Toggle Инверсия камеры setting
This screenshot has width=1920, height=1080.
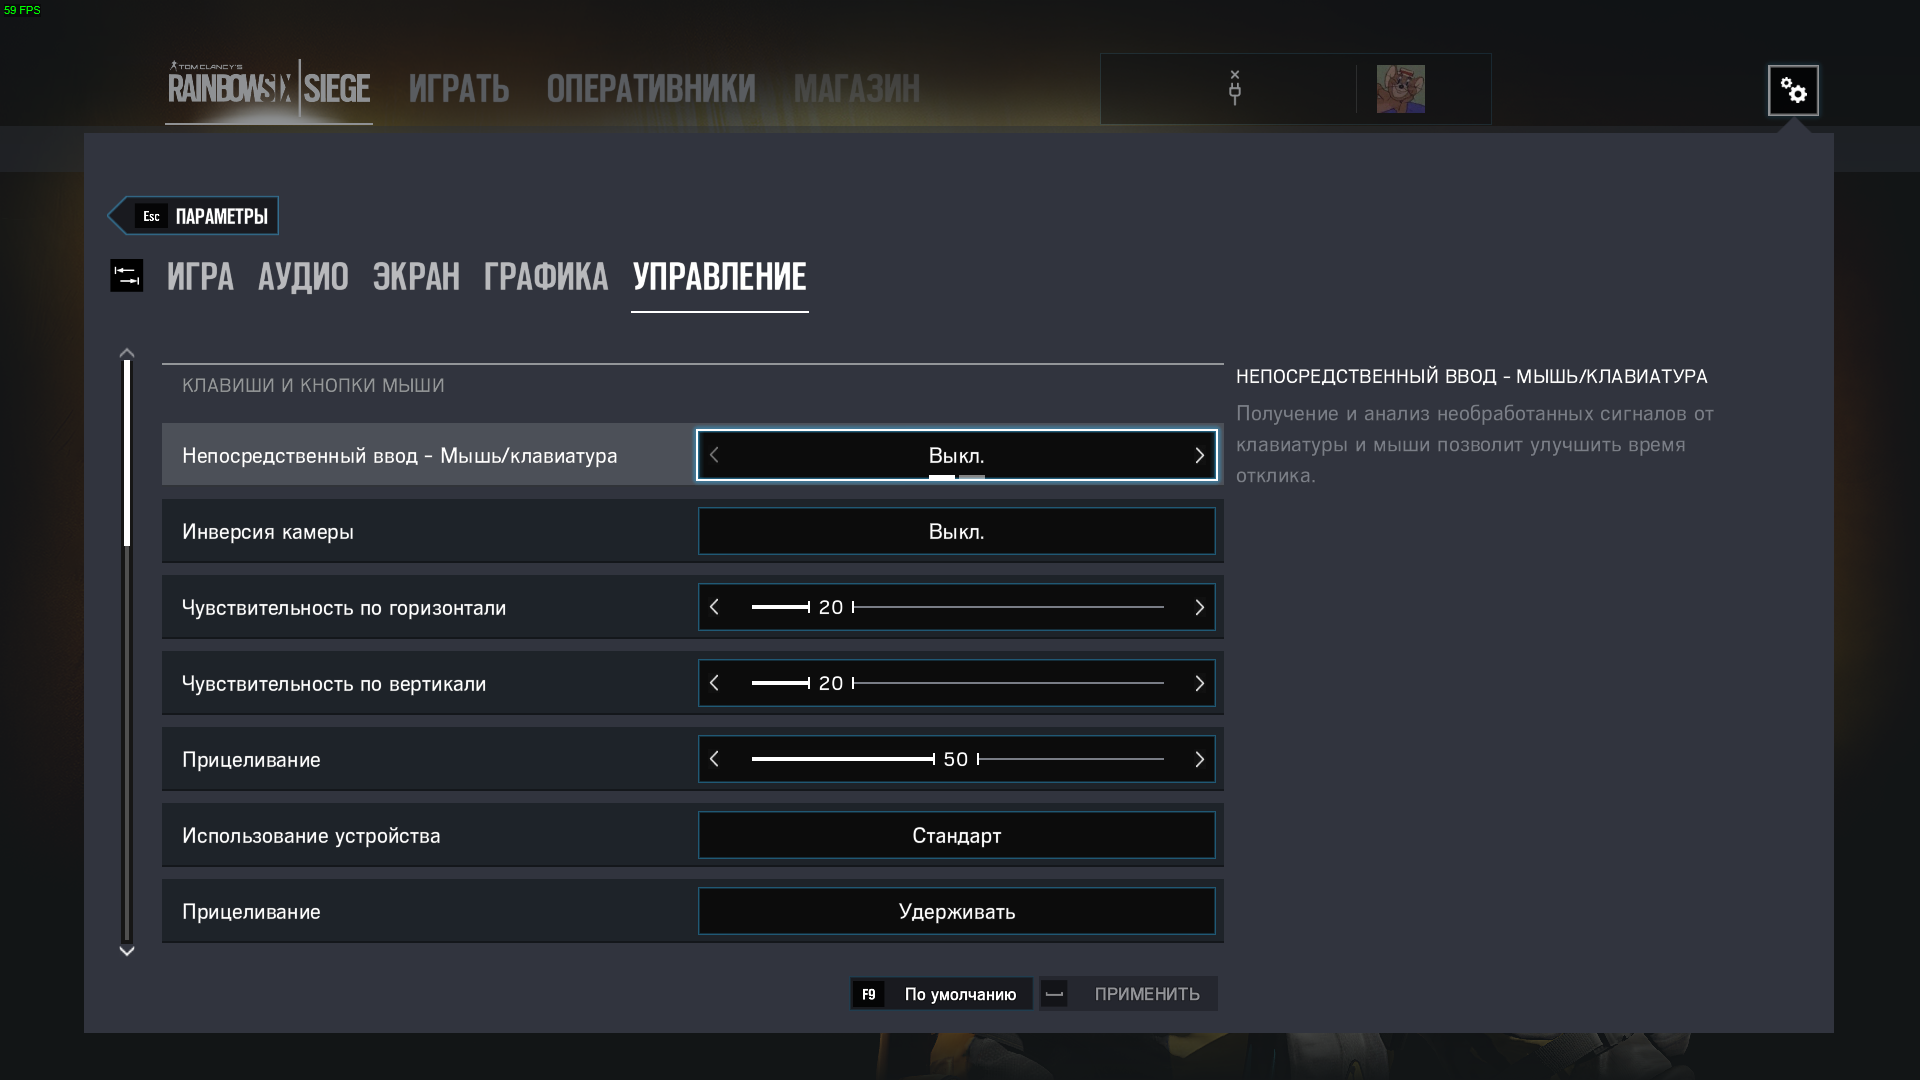tap(956, 531)
